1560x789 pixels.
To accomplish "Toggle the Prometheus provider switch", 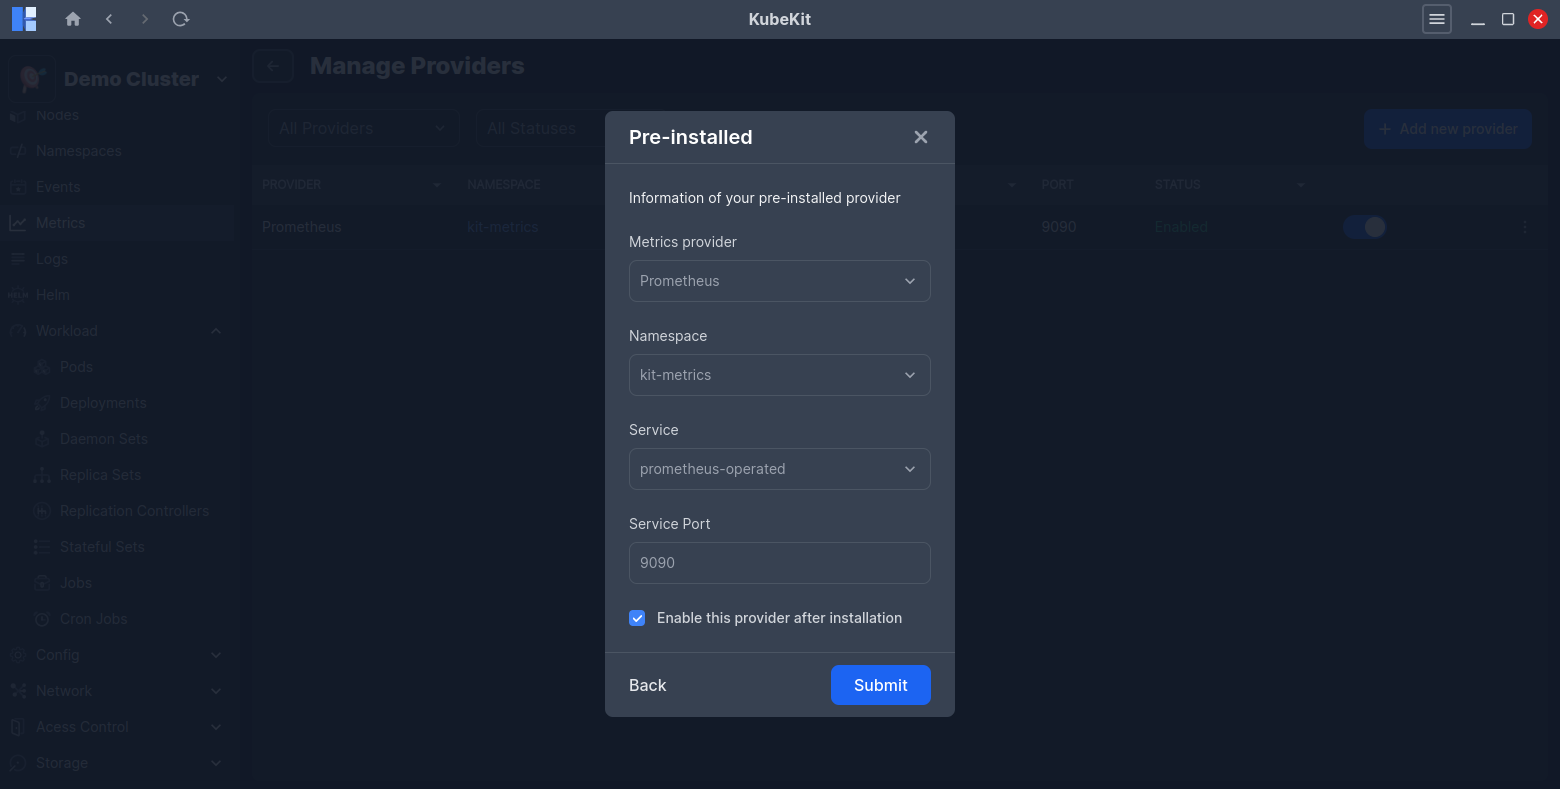I will click(x=1365, y=227).
